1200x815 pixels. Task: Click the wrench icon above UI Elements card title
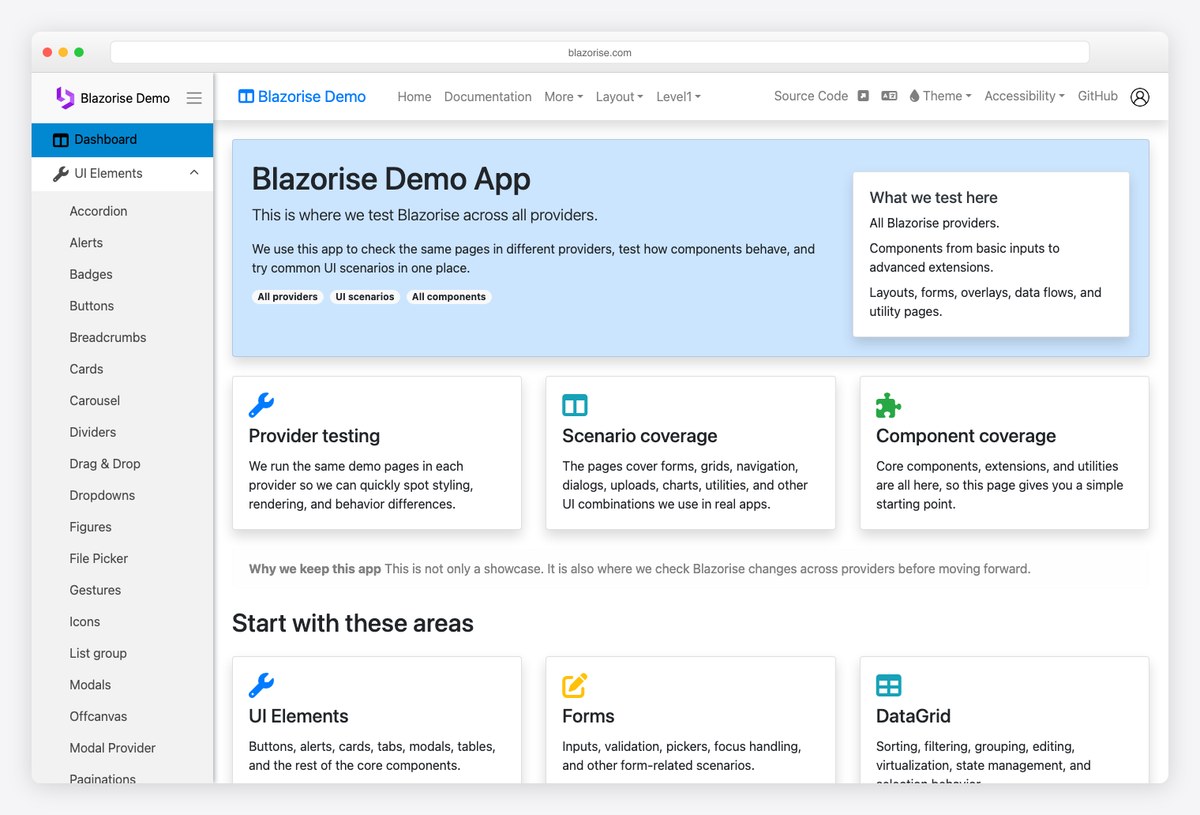tap(261, 685)
